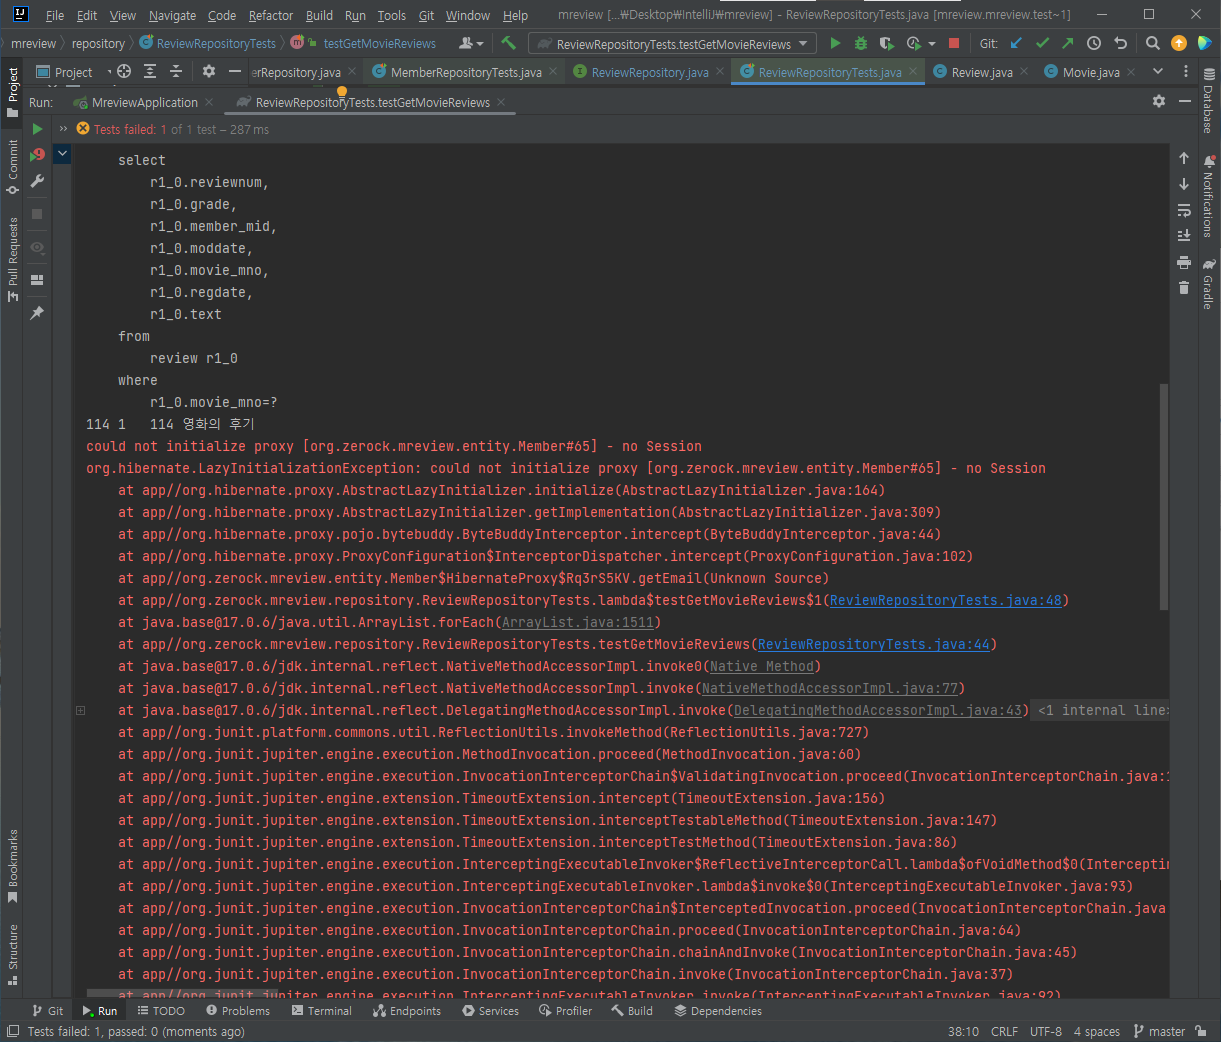Open the run configuration dropdown
The height and width of the screenshot is (1042, 1221).
[x=672, y=44]
